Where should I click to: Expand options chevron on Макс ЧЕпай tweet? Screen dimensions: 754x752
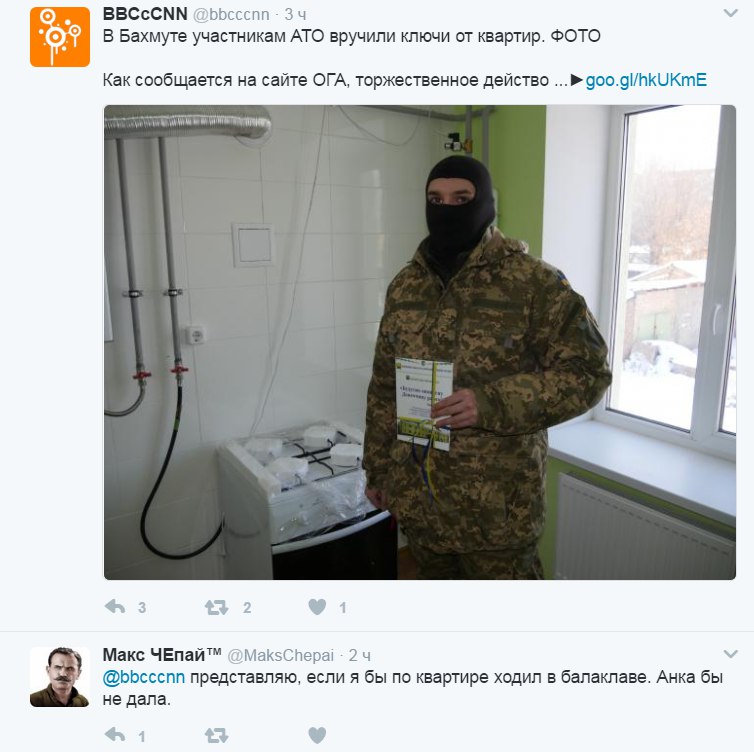(730, 654)
